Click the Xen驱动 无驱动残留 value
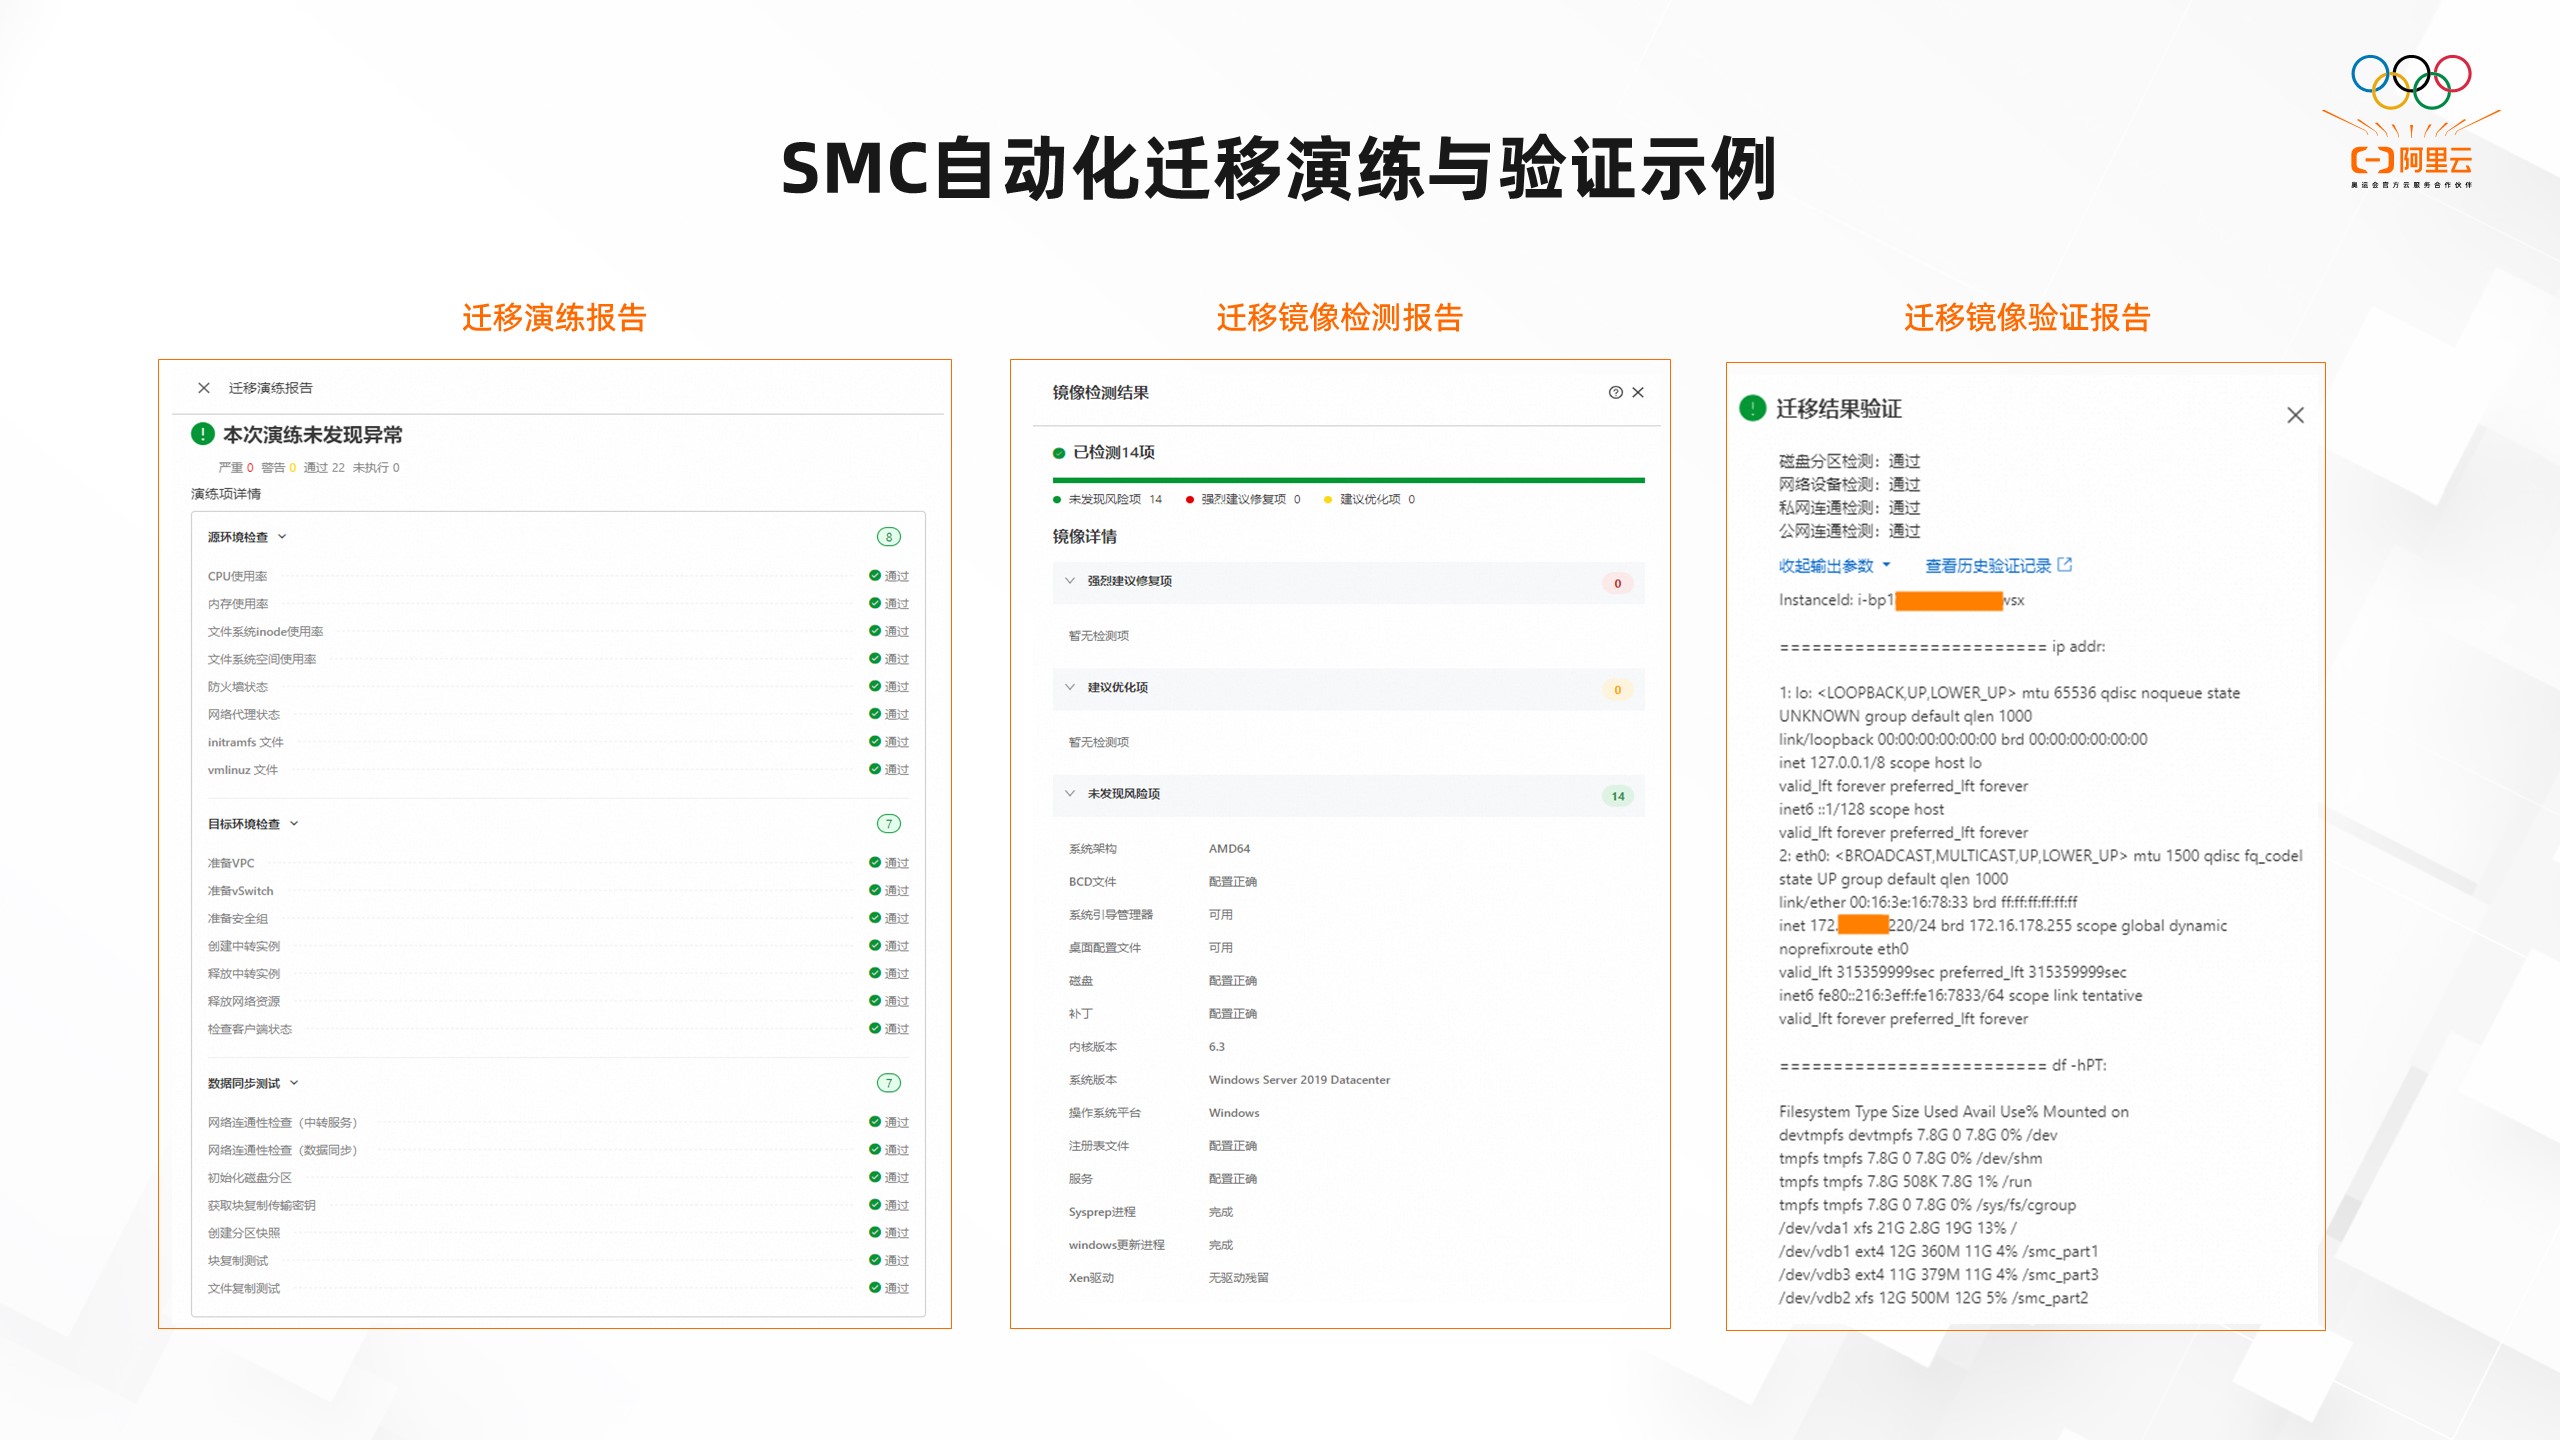2560x1440 pixels. point(1238,1278)
